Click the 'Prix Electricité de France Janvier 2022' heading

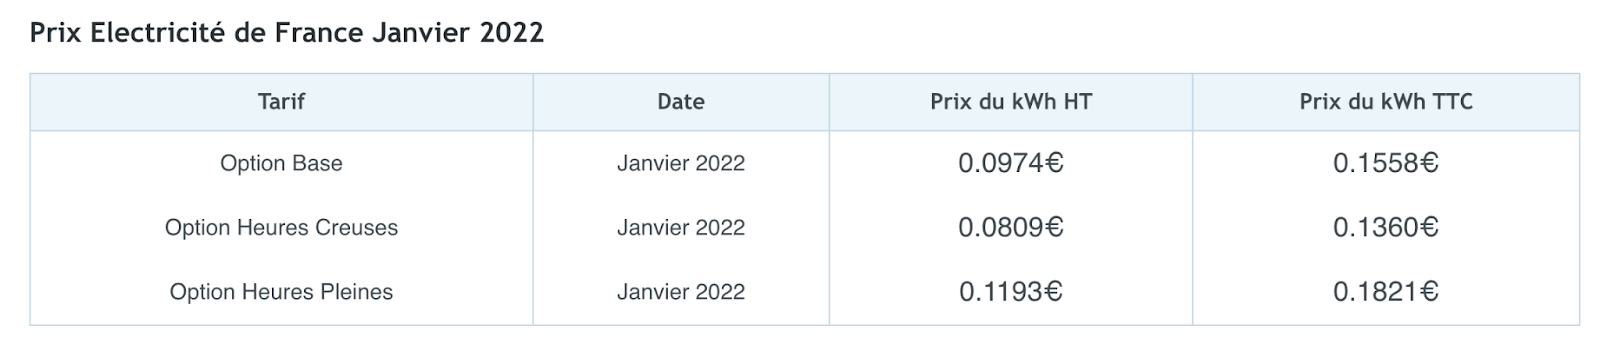click(287, 32)
